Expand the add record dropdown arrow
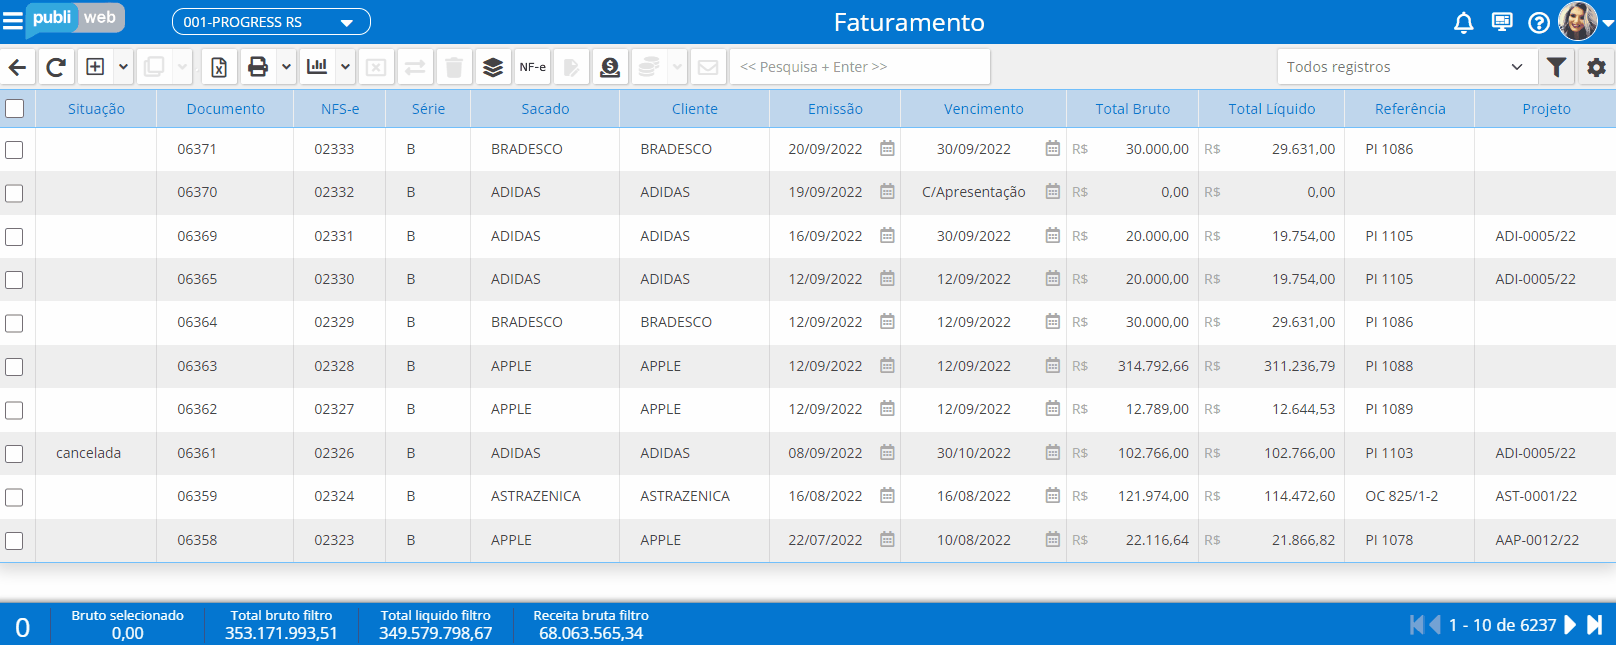Image resolution: width=1616 pixels, height=645 pixels. click(123, 67)
